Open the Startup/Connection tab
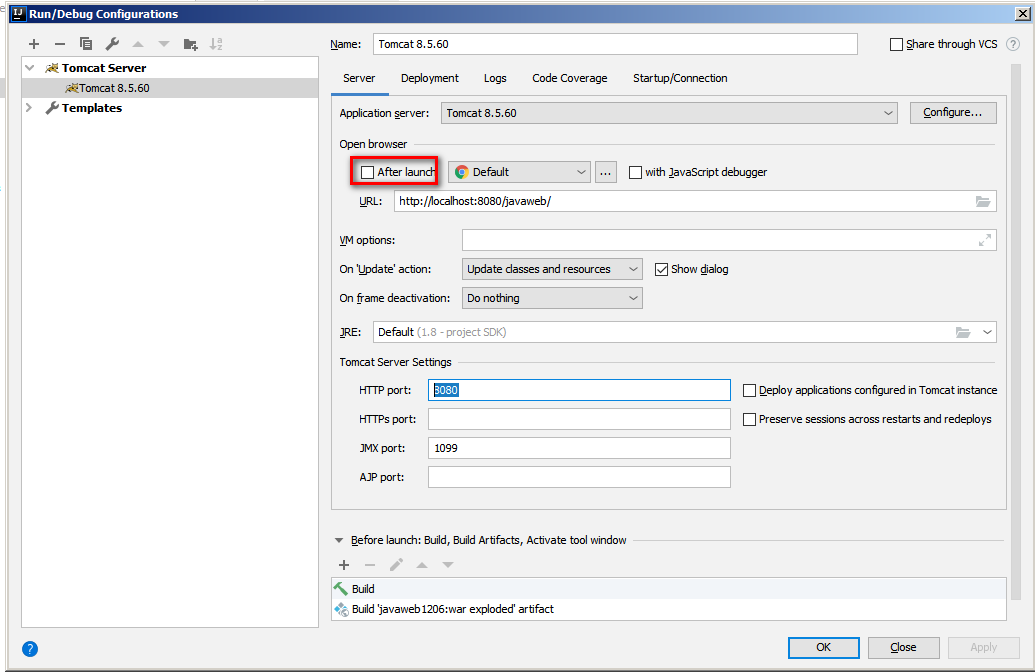Image resolution: width=1035 pixels, height=672 pixels. tap(680, 78)
